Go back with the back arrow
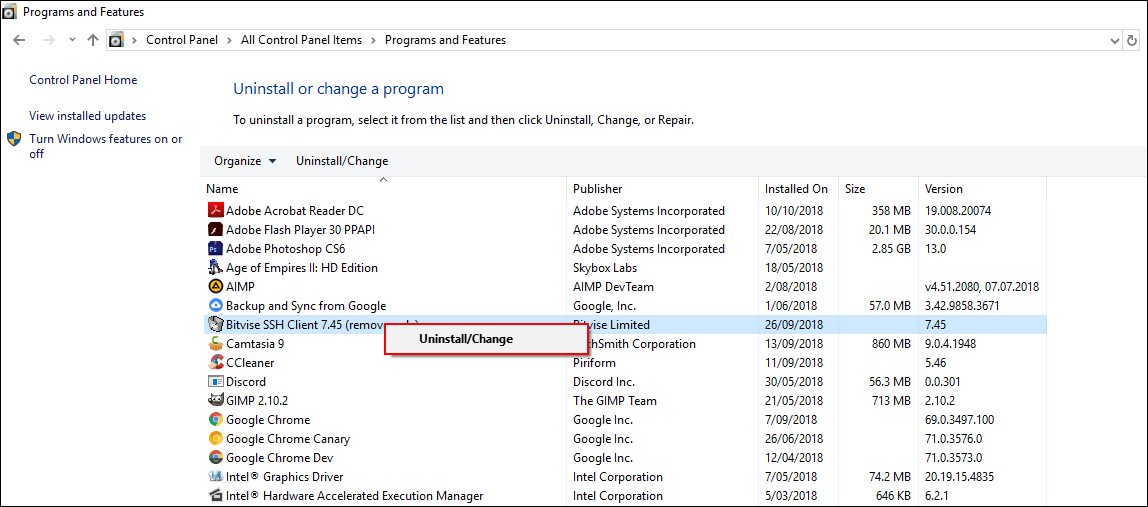 pyautogui.click(x=20, y=40)
